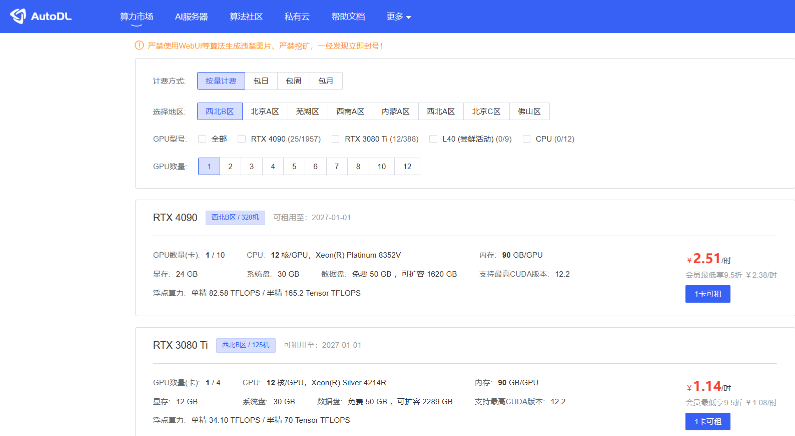The width and height of the screenshot is (795, 436).
Task: Pick 6 in GPU数量 selector
Action: [315, 166]
